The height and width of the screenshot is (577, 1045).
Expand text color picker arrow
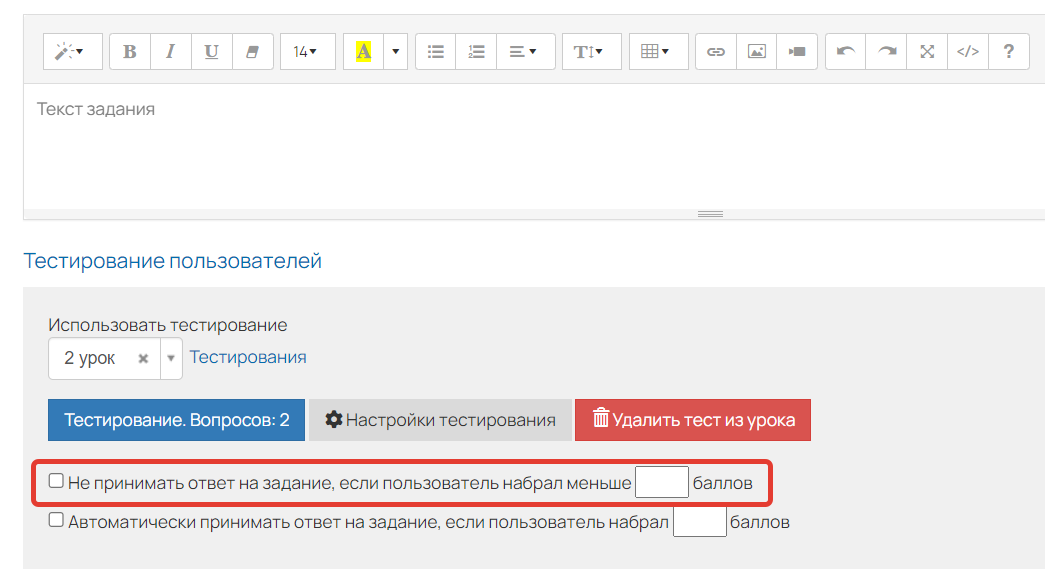coord(395,51)
